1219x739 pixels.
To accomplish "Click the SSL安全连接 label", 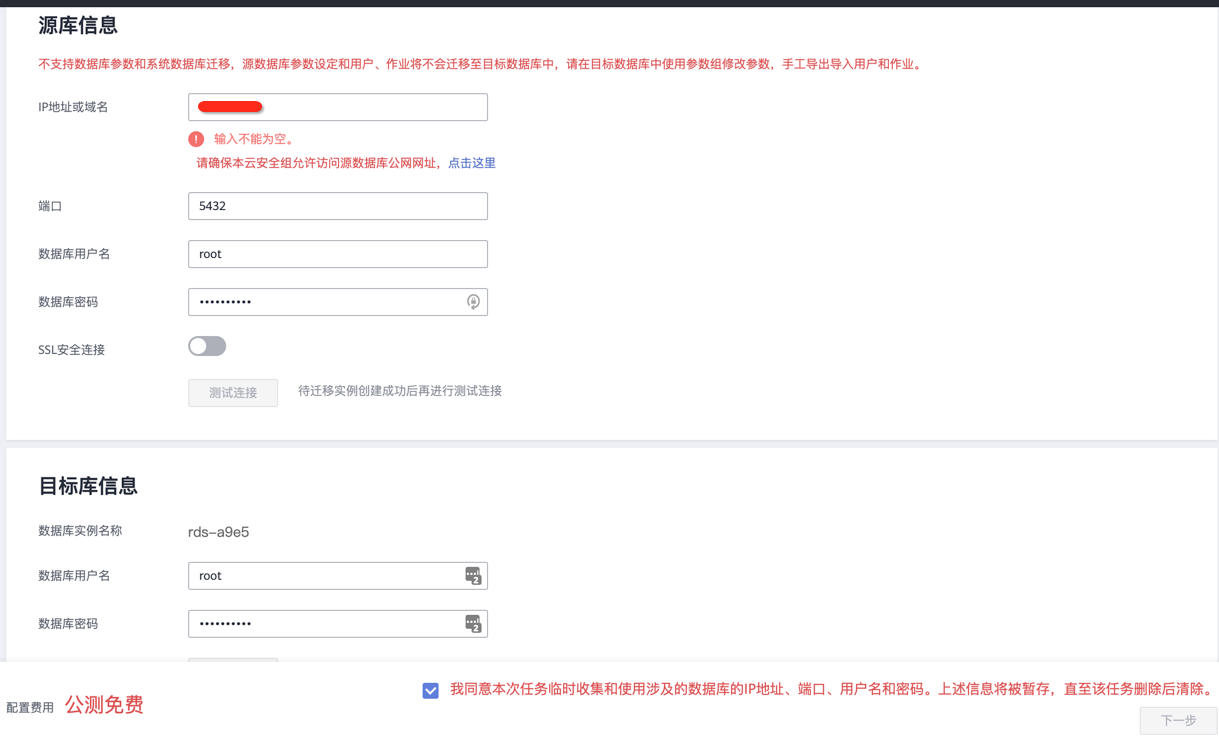I will (71, 350).
